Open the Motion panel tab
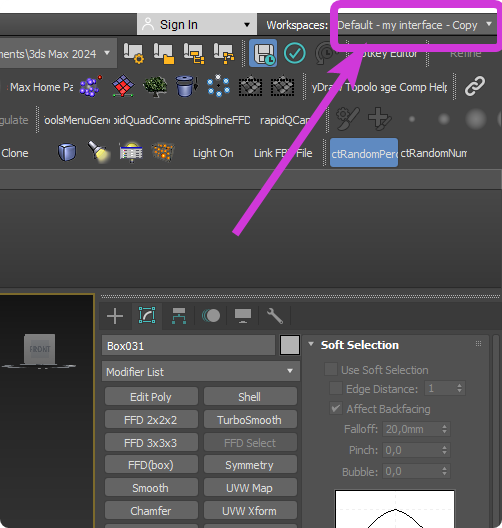 211,316
